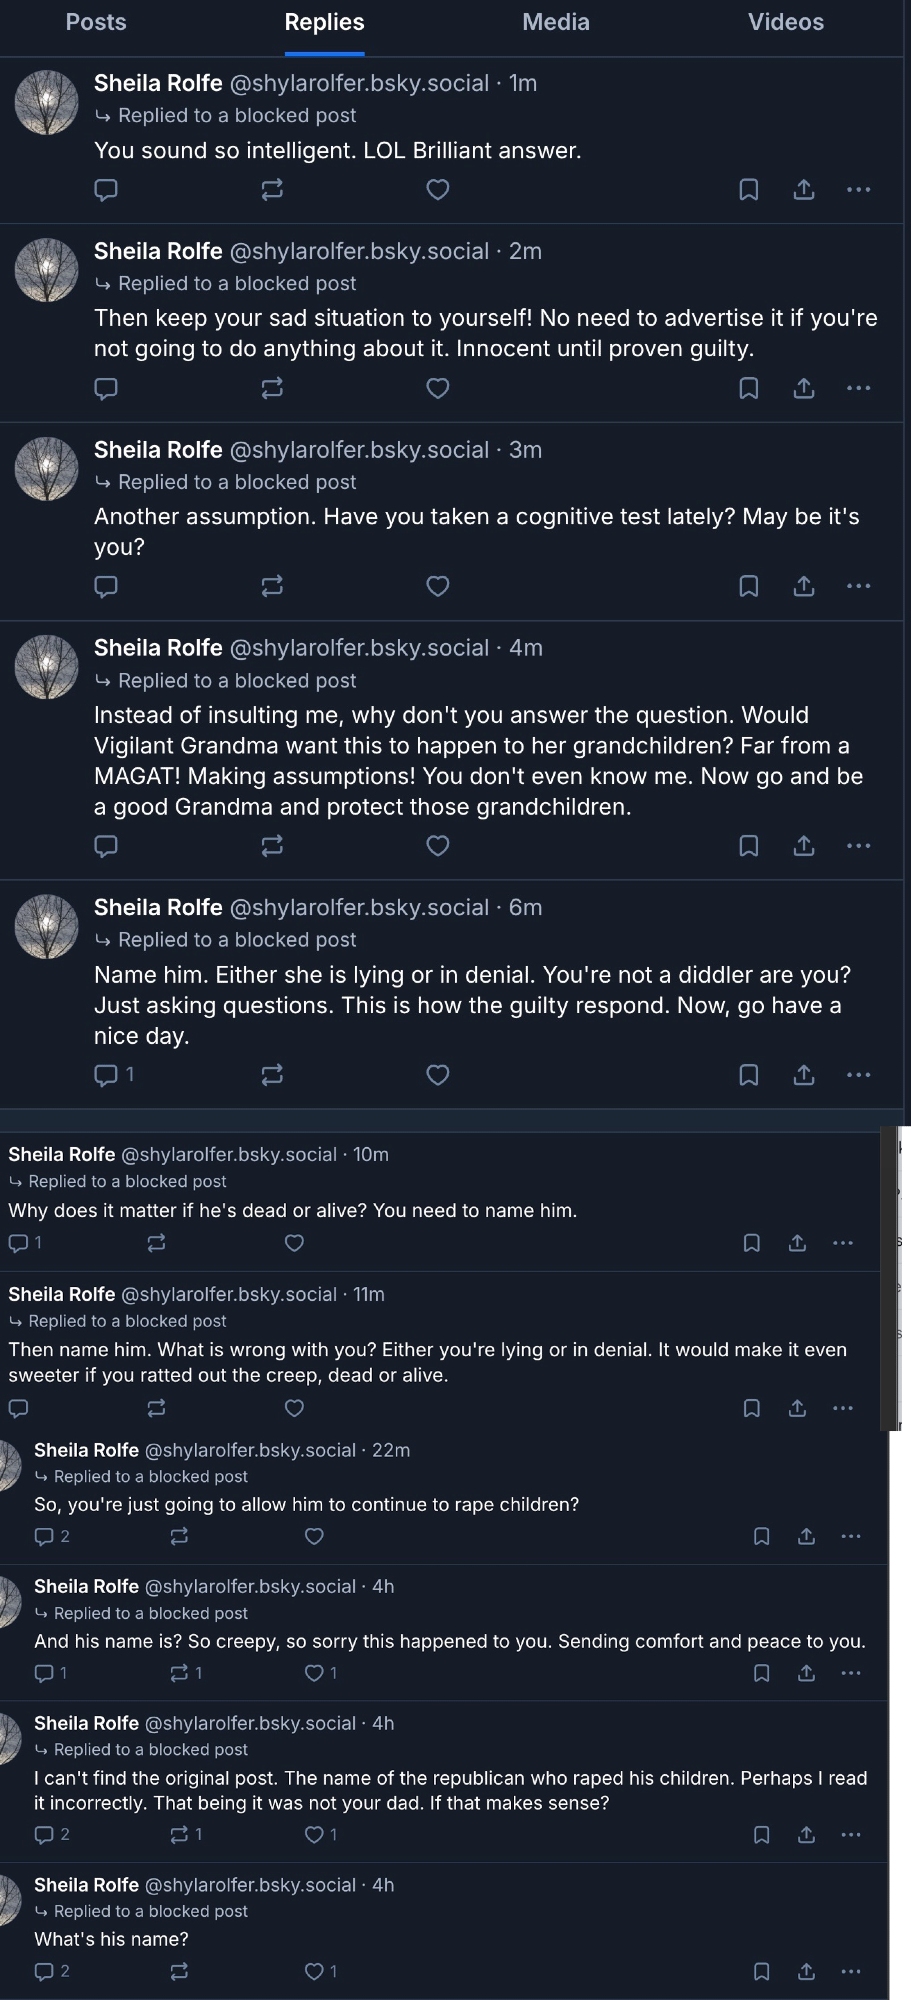
Task: Like the "You sound so intelligent" reply
Action: [x=438, y=189]
